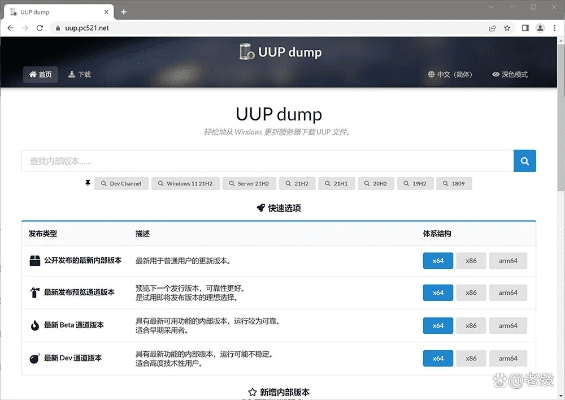Select the UUP dump browser tab
This screenshot has height=400, width=565.
[59, 12]
